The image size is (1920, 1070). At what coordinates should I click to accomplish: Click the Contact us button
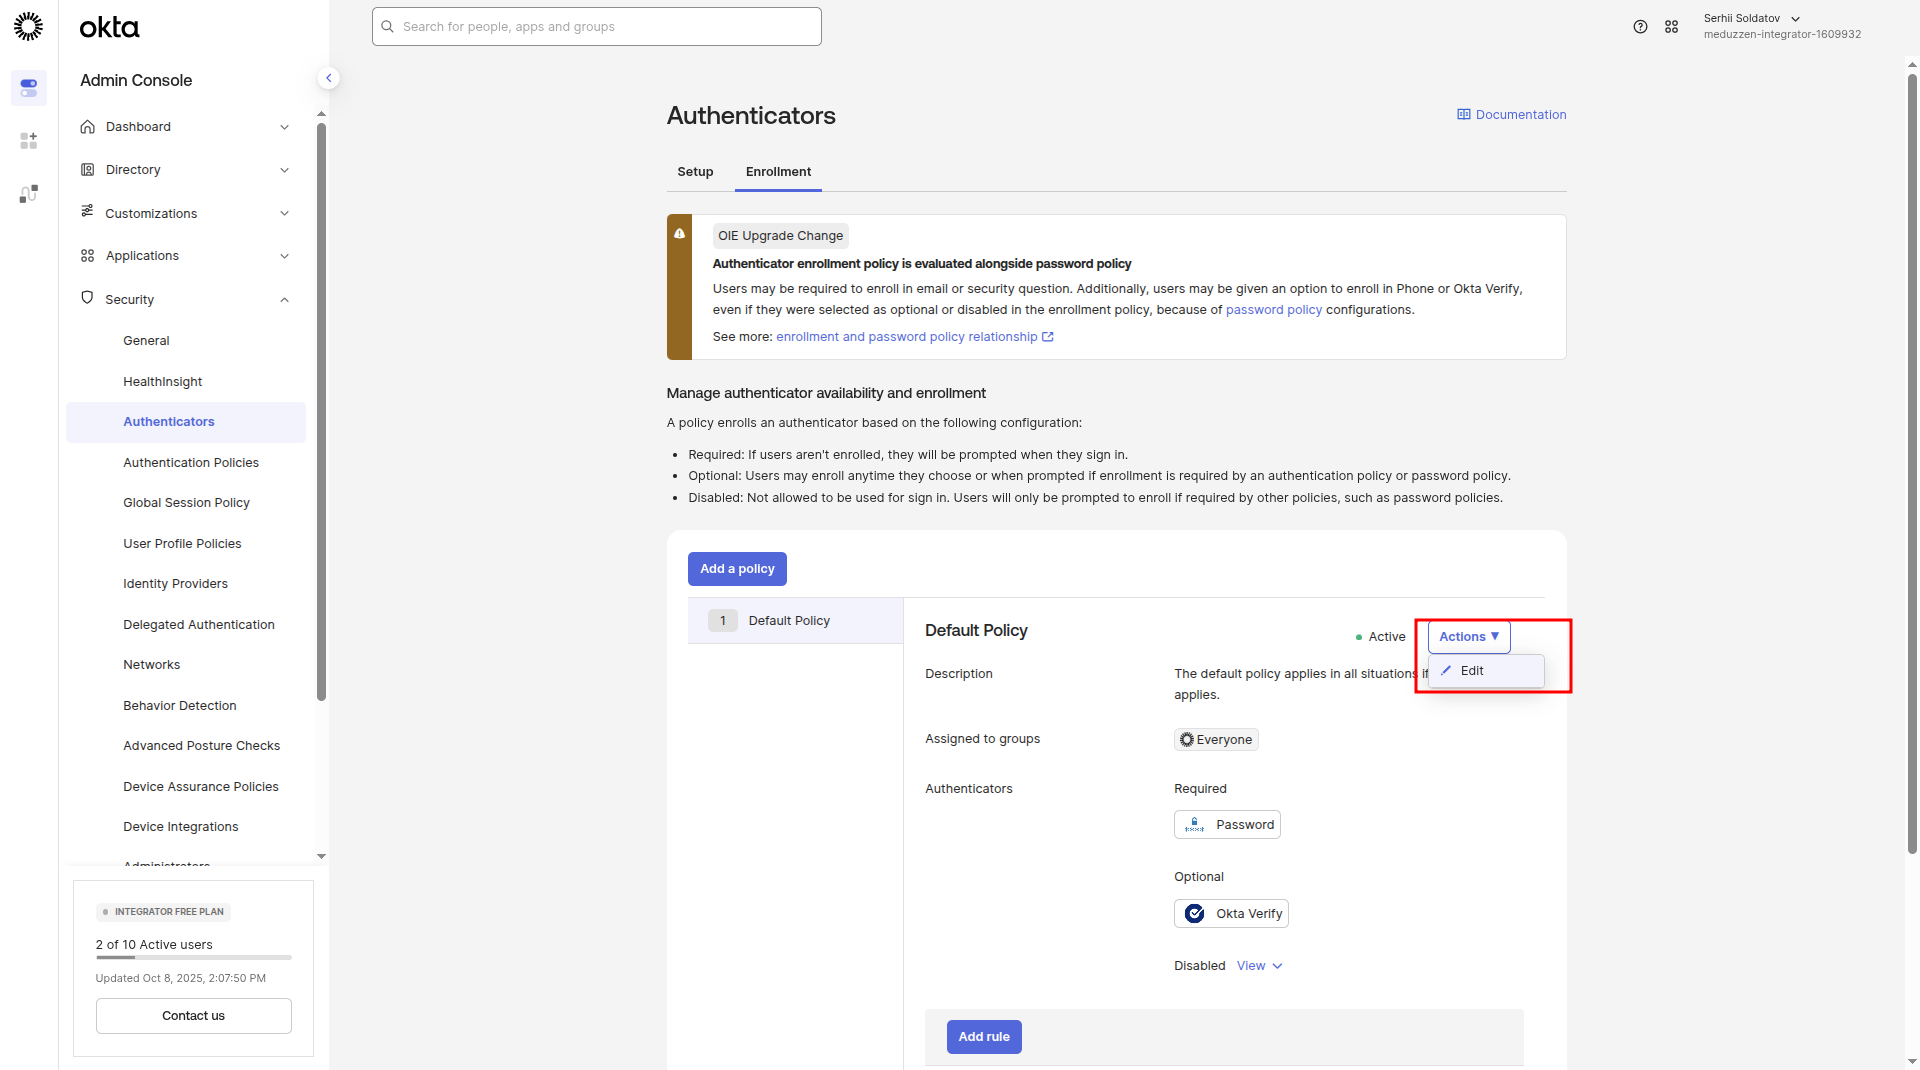pyautogui.click(x=194, y=1016)
